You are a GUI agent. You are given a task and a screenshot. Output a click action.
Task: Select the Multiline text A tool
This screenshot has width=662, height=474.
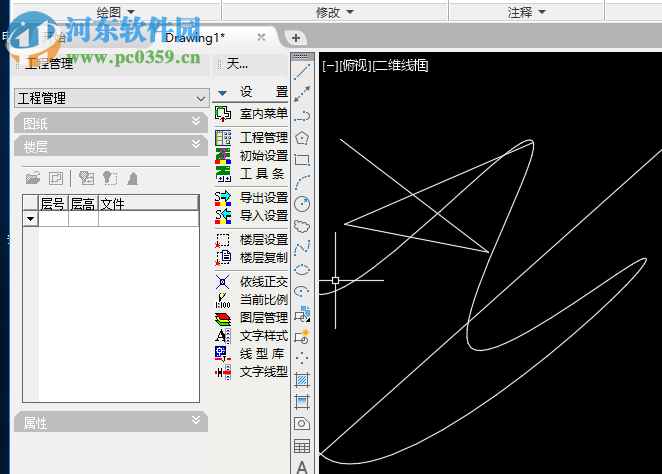302,467
